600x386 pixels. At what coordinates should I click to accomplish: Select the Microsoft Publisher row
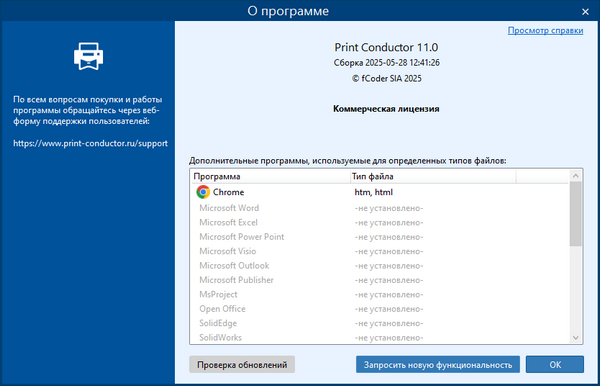click(379, 280)
